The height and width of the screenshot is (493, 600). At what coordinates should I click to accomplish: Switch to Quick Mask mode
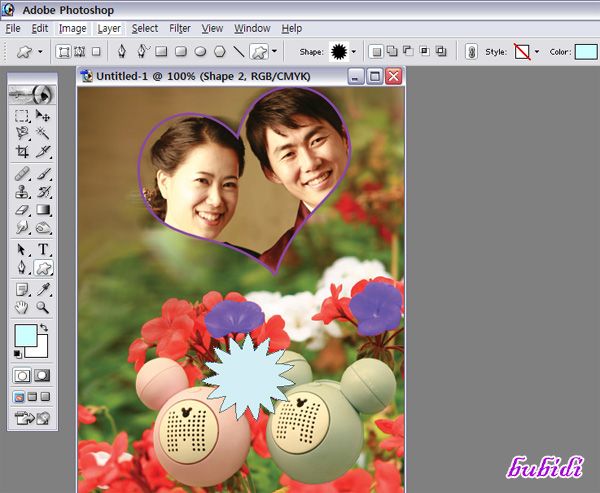tap(42, 376)
